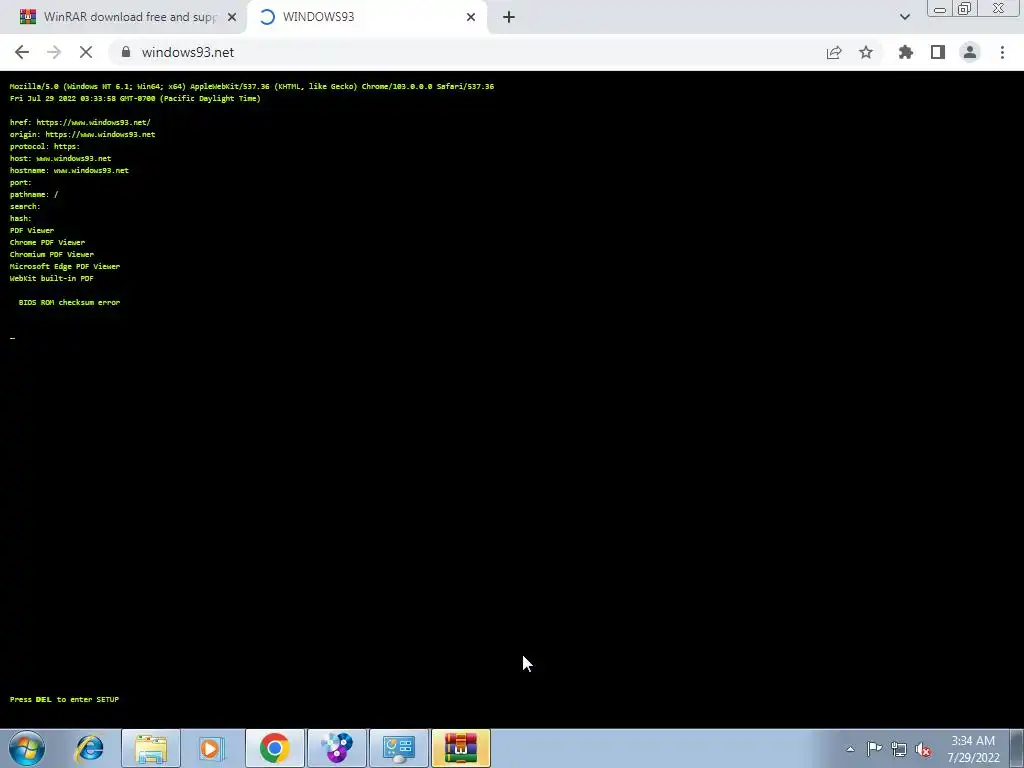Open the side panel icon

pyautogui.click(x=938, y=52)
